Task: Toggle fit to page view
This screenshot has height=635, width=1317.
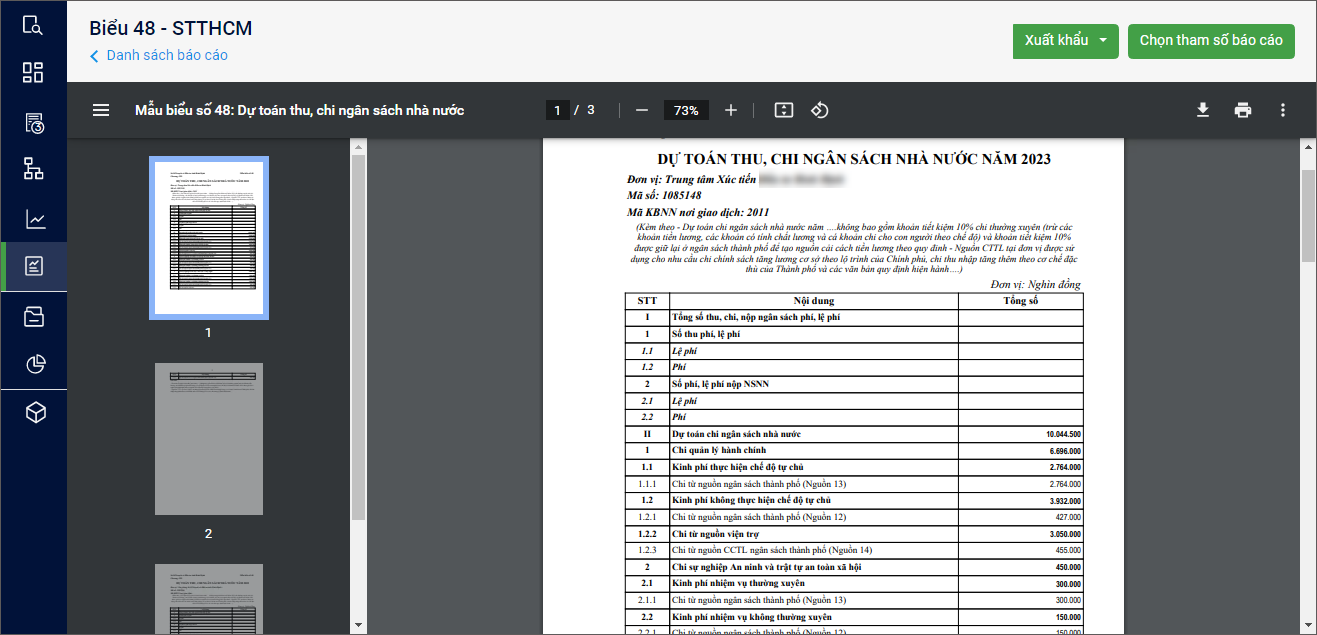Action: pyautogui.click(x=783, y=110)
